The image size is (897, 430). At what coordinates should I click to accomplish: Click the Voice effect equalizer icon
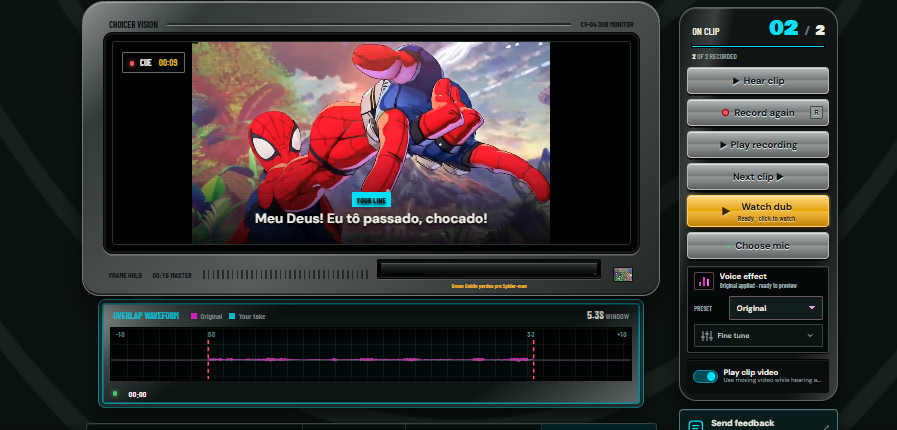(704, 281)
